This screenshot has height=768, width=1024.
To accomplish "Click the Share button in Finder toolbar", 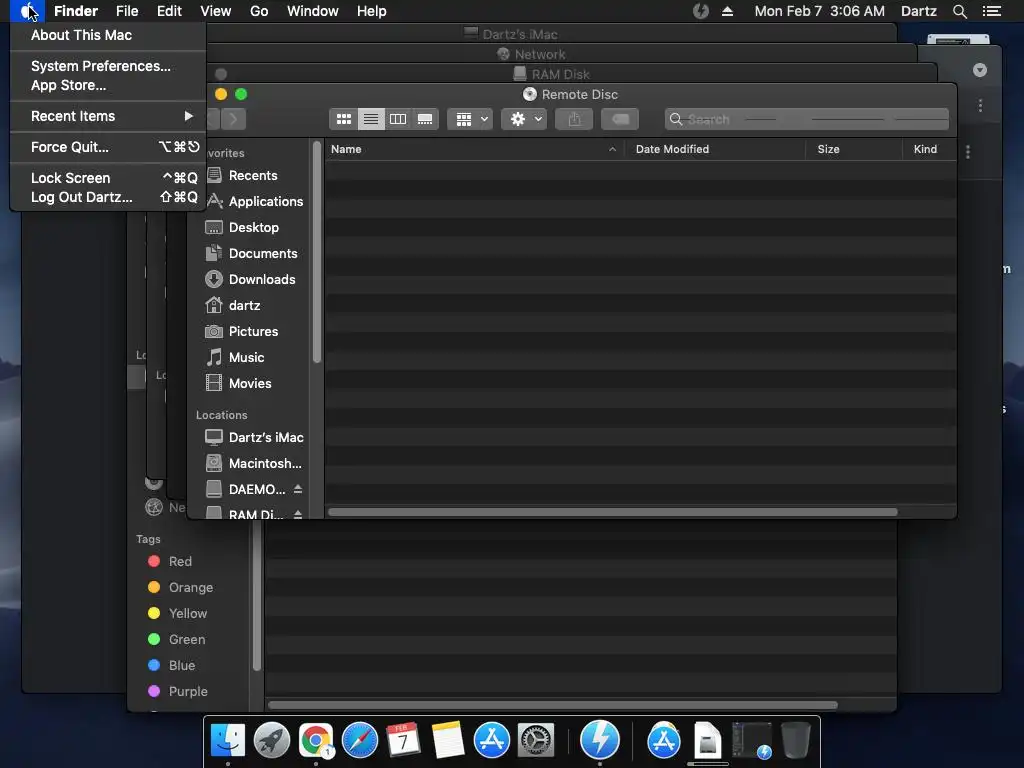I will [x=574, y=119].
